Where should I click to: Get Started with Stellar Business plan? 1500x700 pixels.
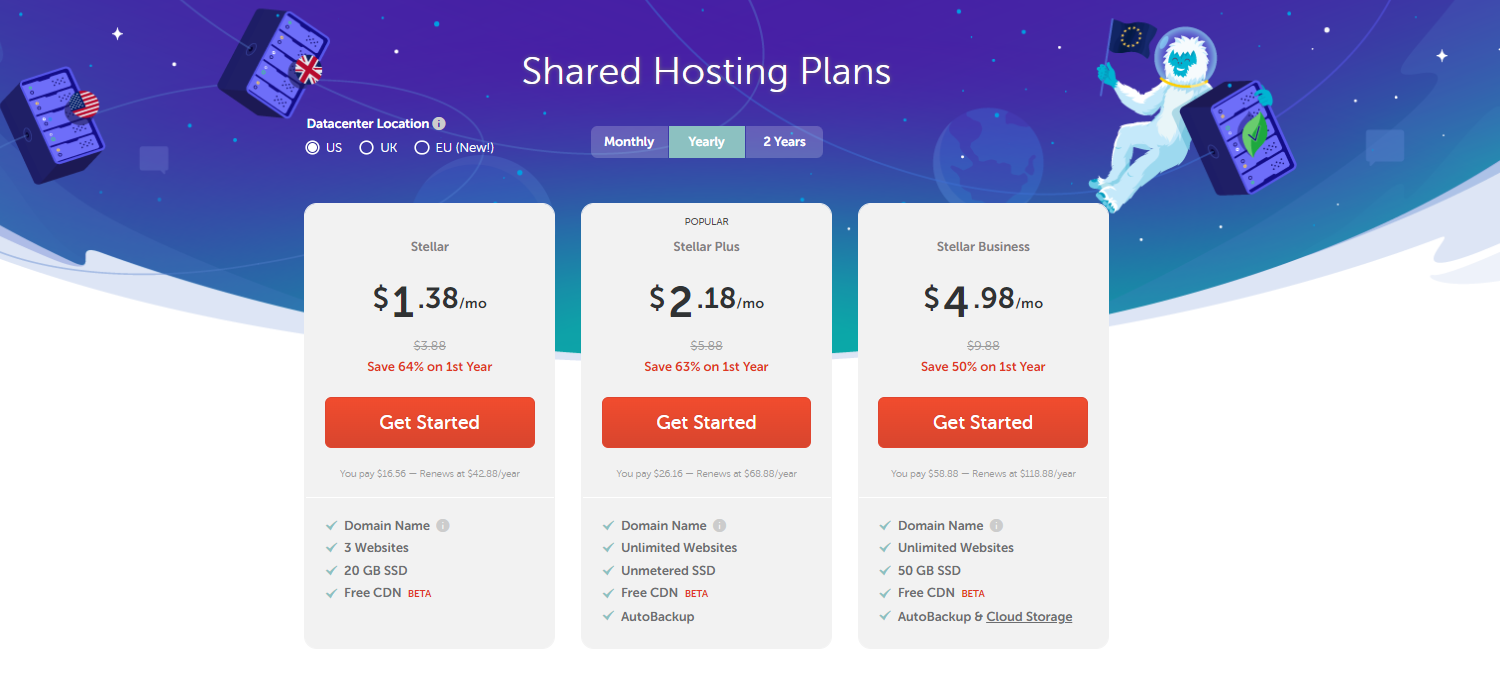[983, 422]
